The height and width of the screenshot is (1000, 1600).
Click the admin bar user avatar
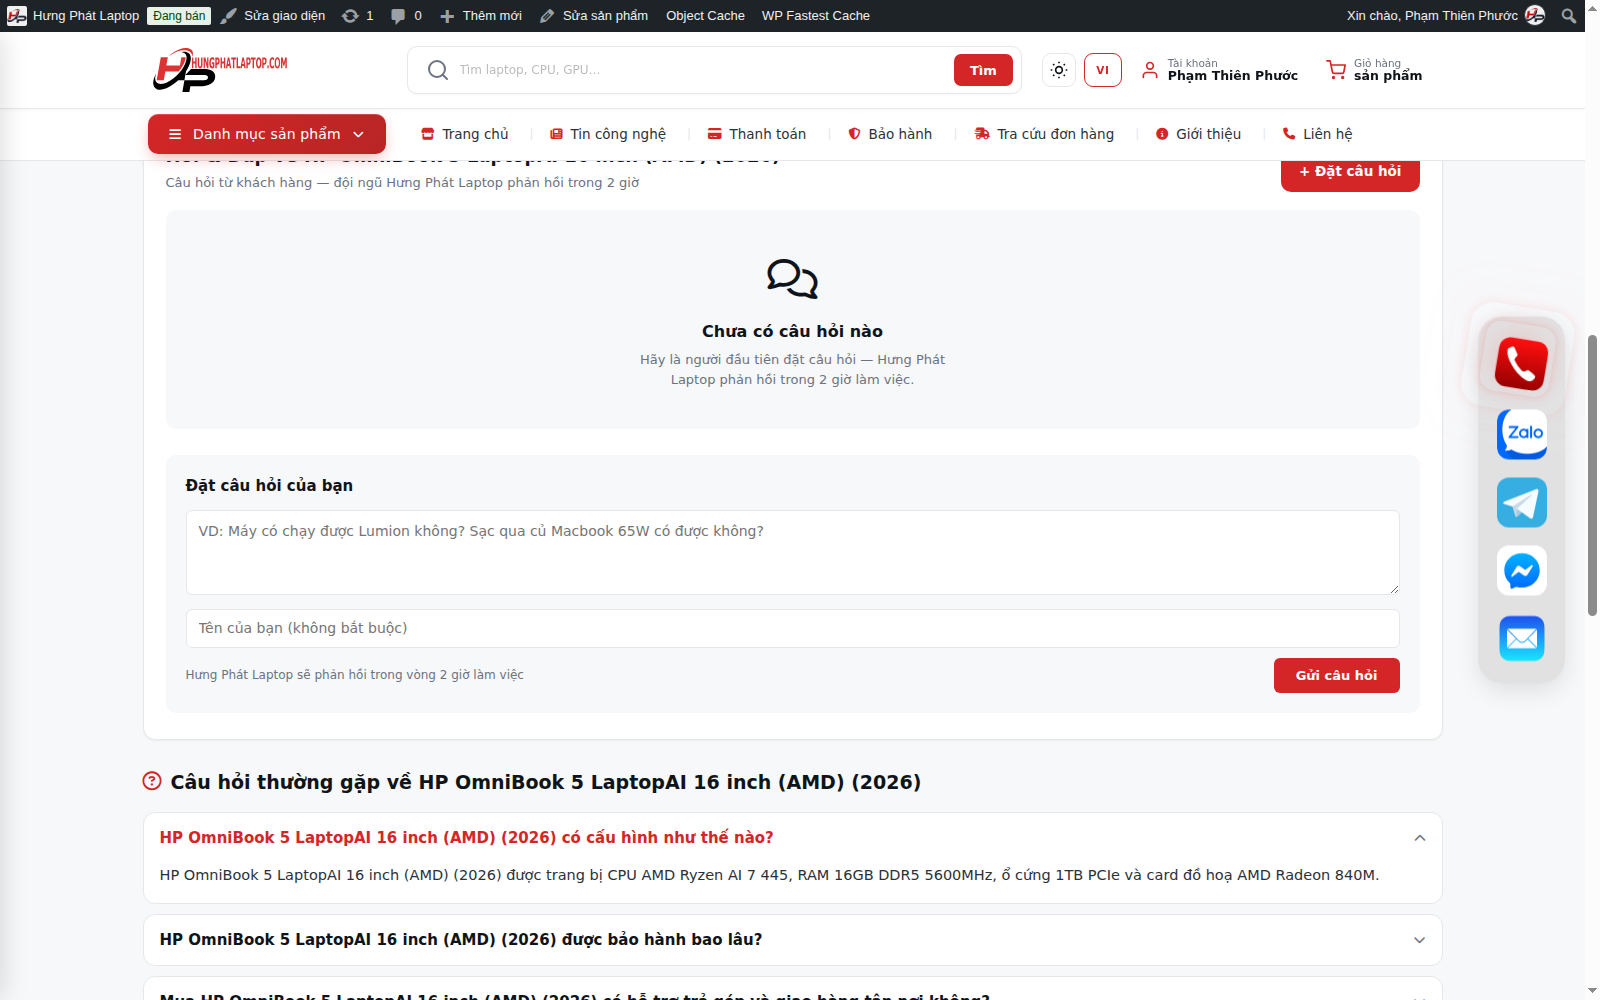[1535, 16]
